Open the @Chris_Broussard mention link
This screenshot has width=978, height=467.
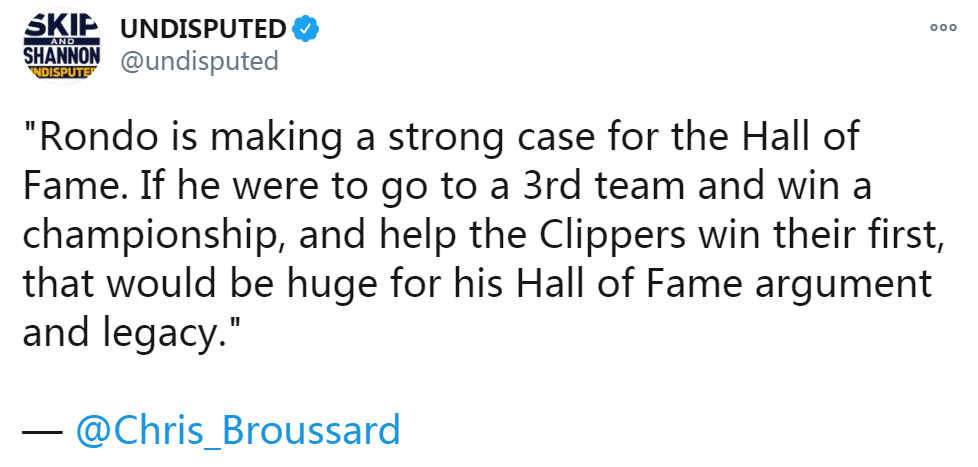pyautogui.click(x=238, y=430)
